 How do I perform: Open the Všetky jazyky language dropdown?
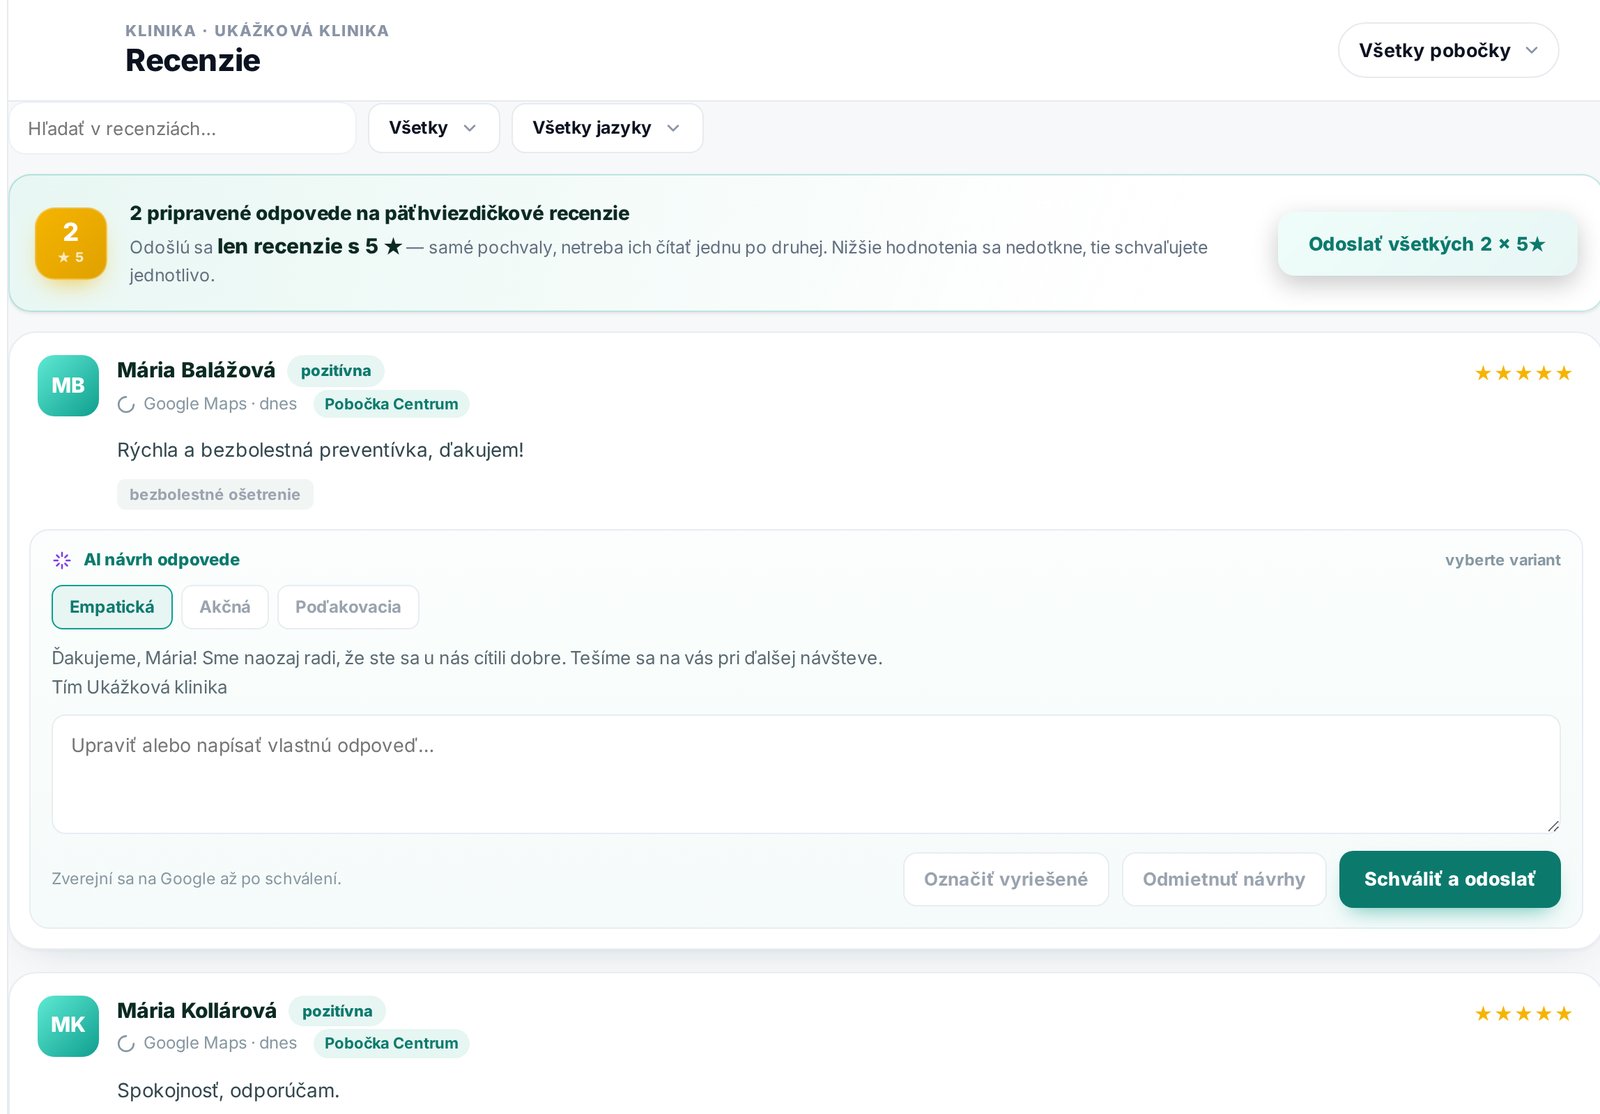click(607, 128)
